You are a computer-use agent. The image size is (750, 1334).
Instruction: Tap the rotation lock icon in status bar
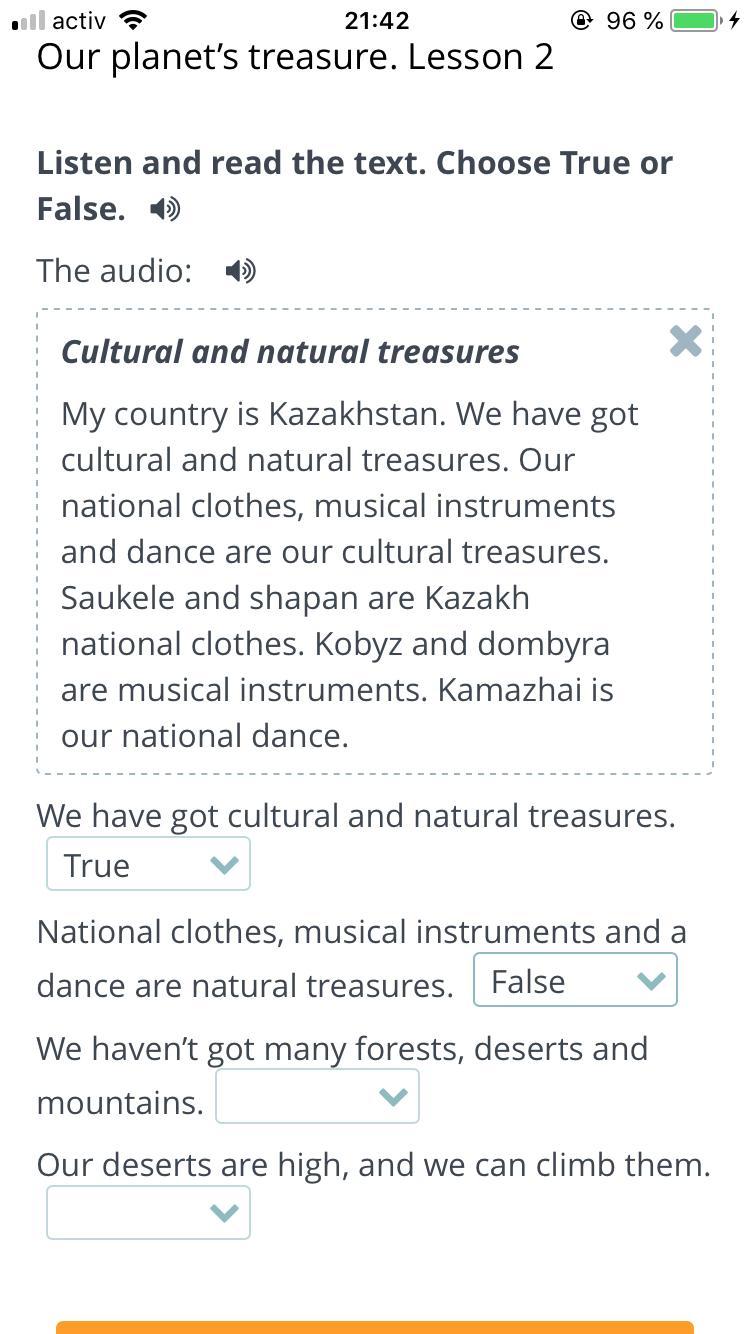coord(582,20)
